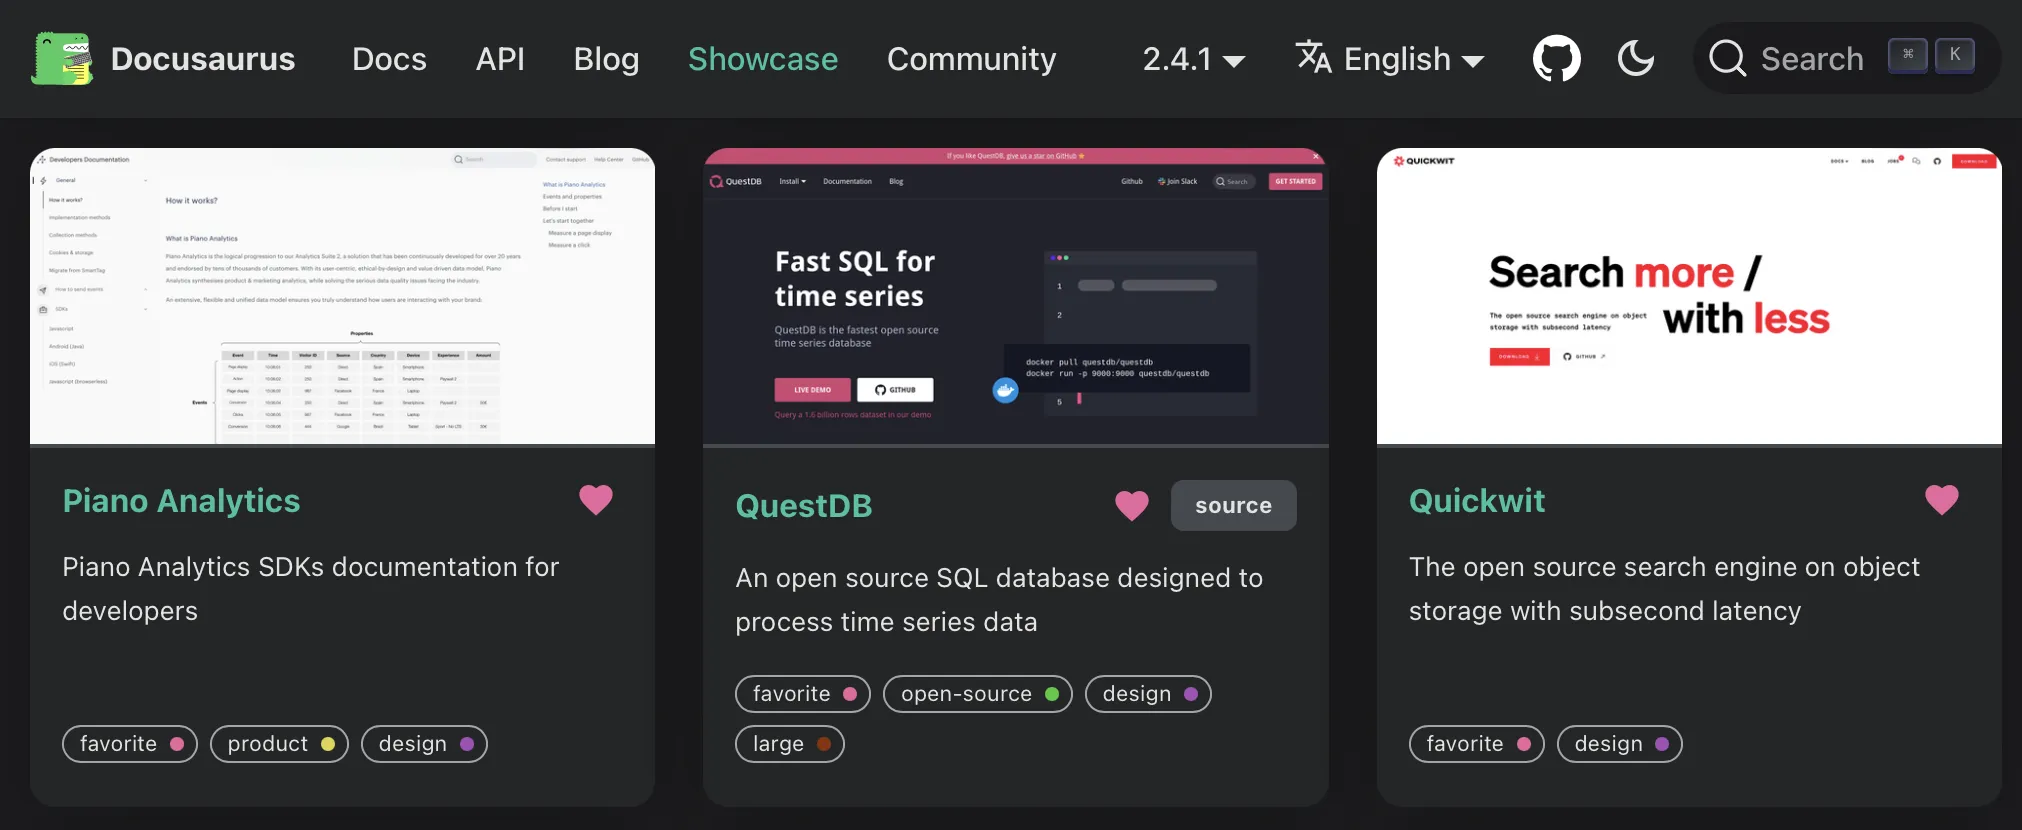Open the 2.4.1 version dropdown
Screen dimensions: 2022x830
click(1194, 59)
